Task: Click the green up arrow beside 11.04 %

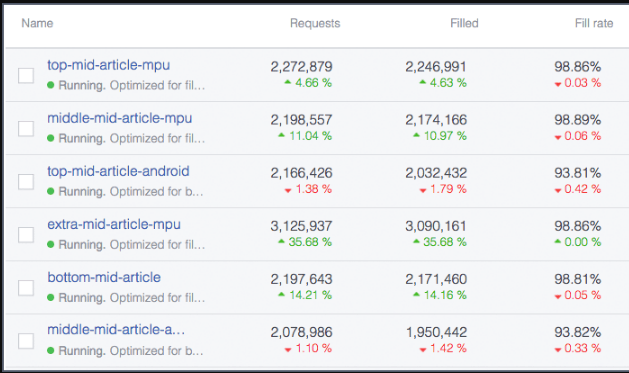Action: (x=282, y=135)
